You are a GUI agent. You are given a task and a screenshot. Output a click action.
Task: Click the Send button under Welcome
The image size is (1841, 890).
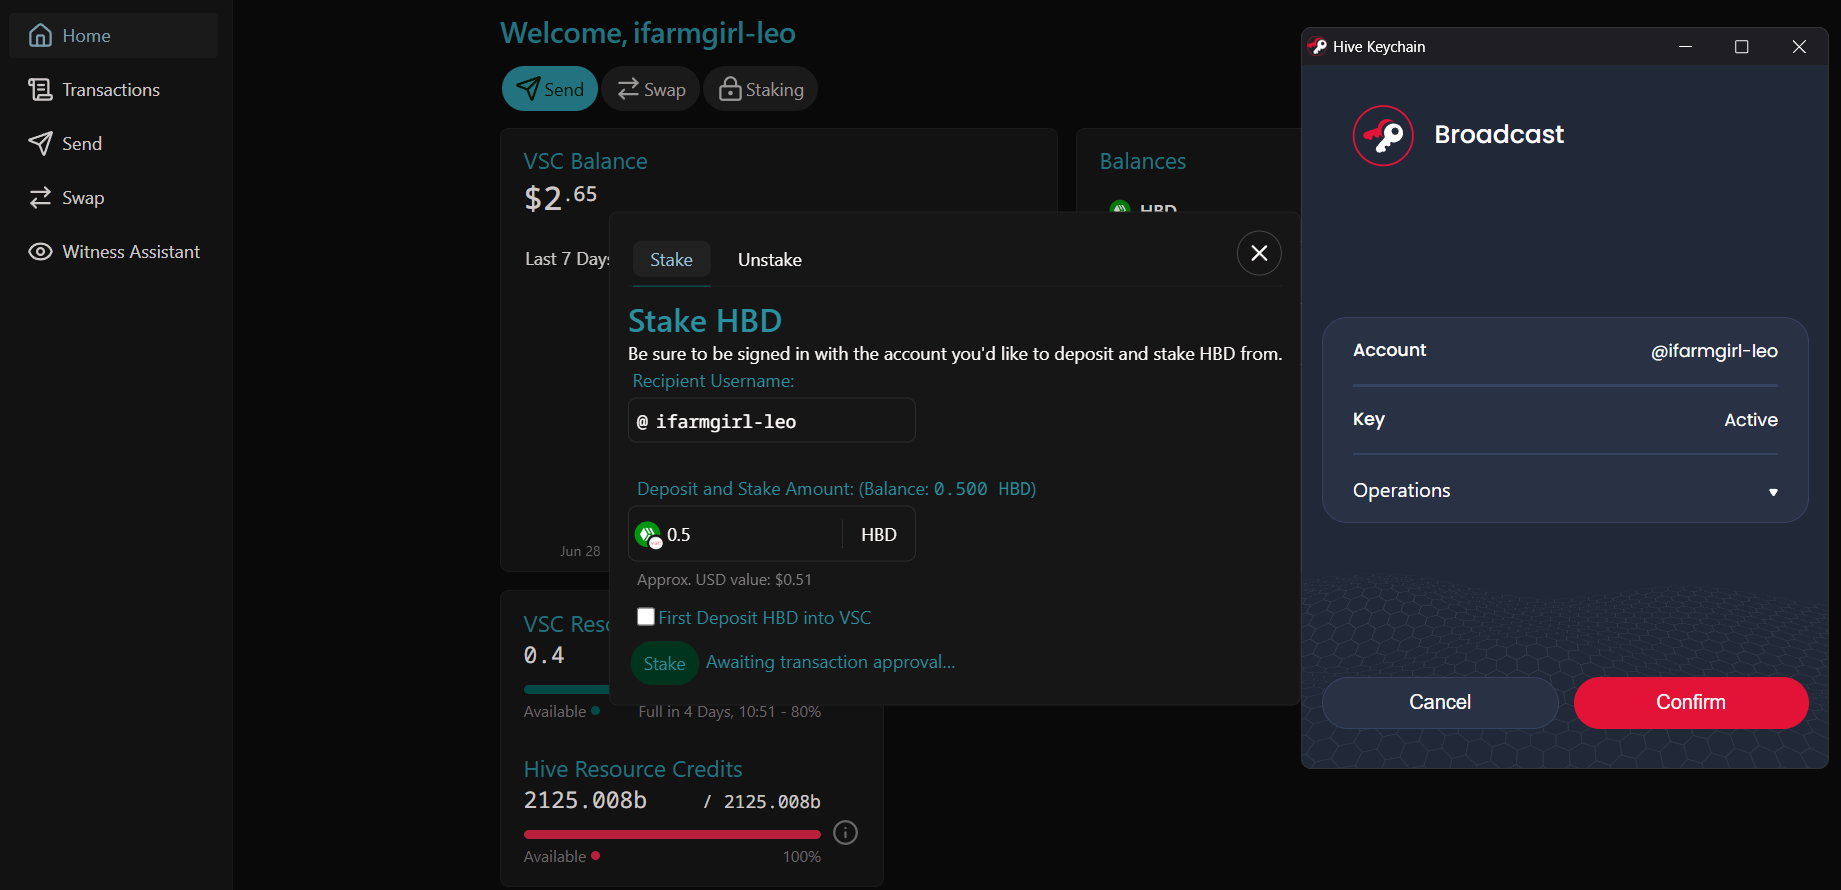point(550,89)
